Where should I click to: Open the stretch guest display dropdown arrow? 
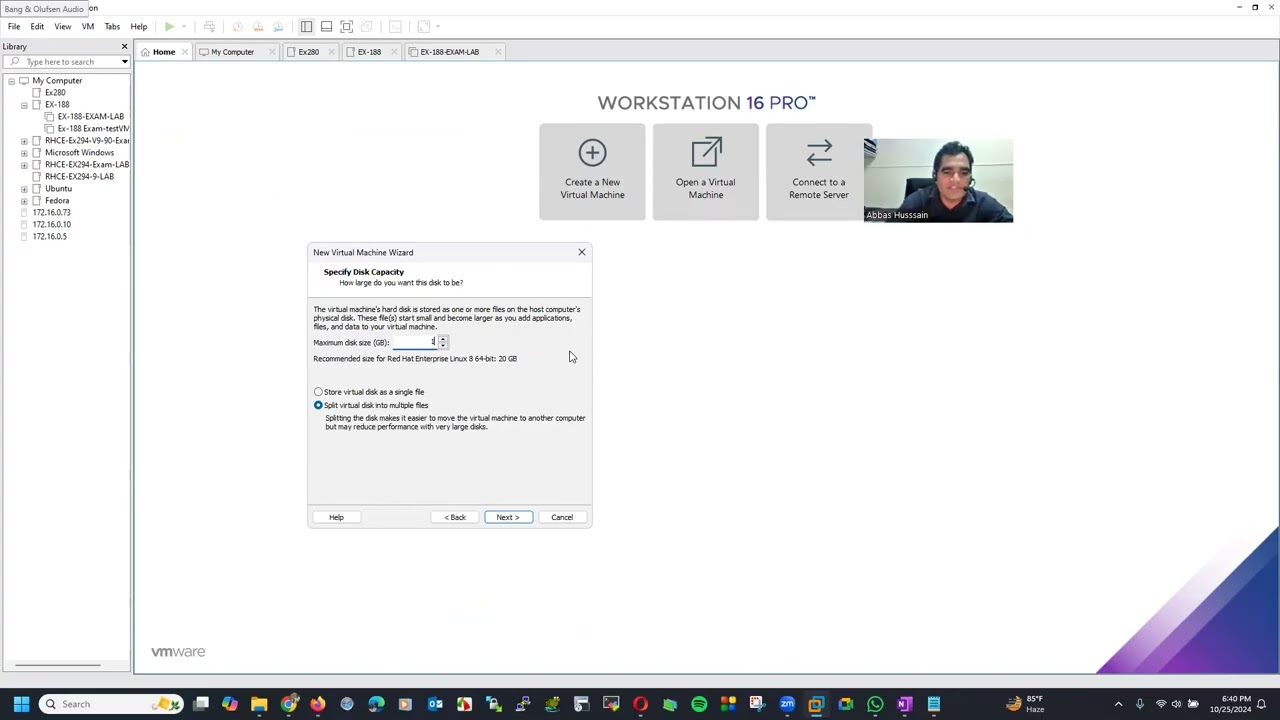click(437, 26)
